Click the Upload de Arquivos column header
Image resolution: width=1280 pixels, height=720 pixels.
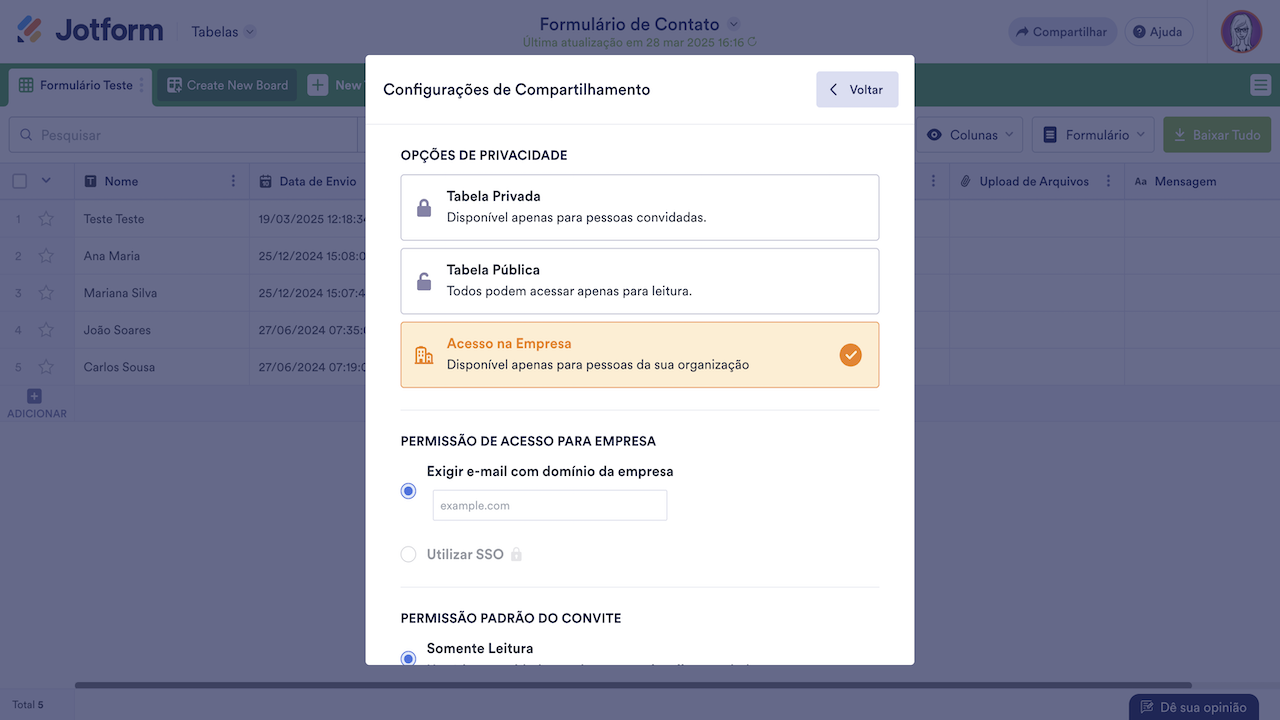(1037, 181)
